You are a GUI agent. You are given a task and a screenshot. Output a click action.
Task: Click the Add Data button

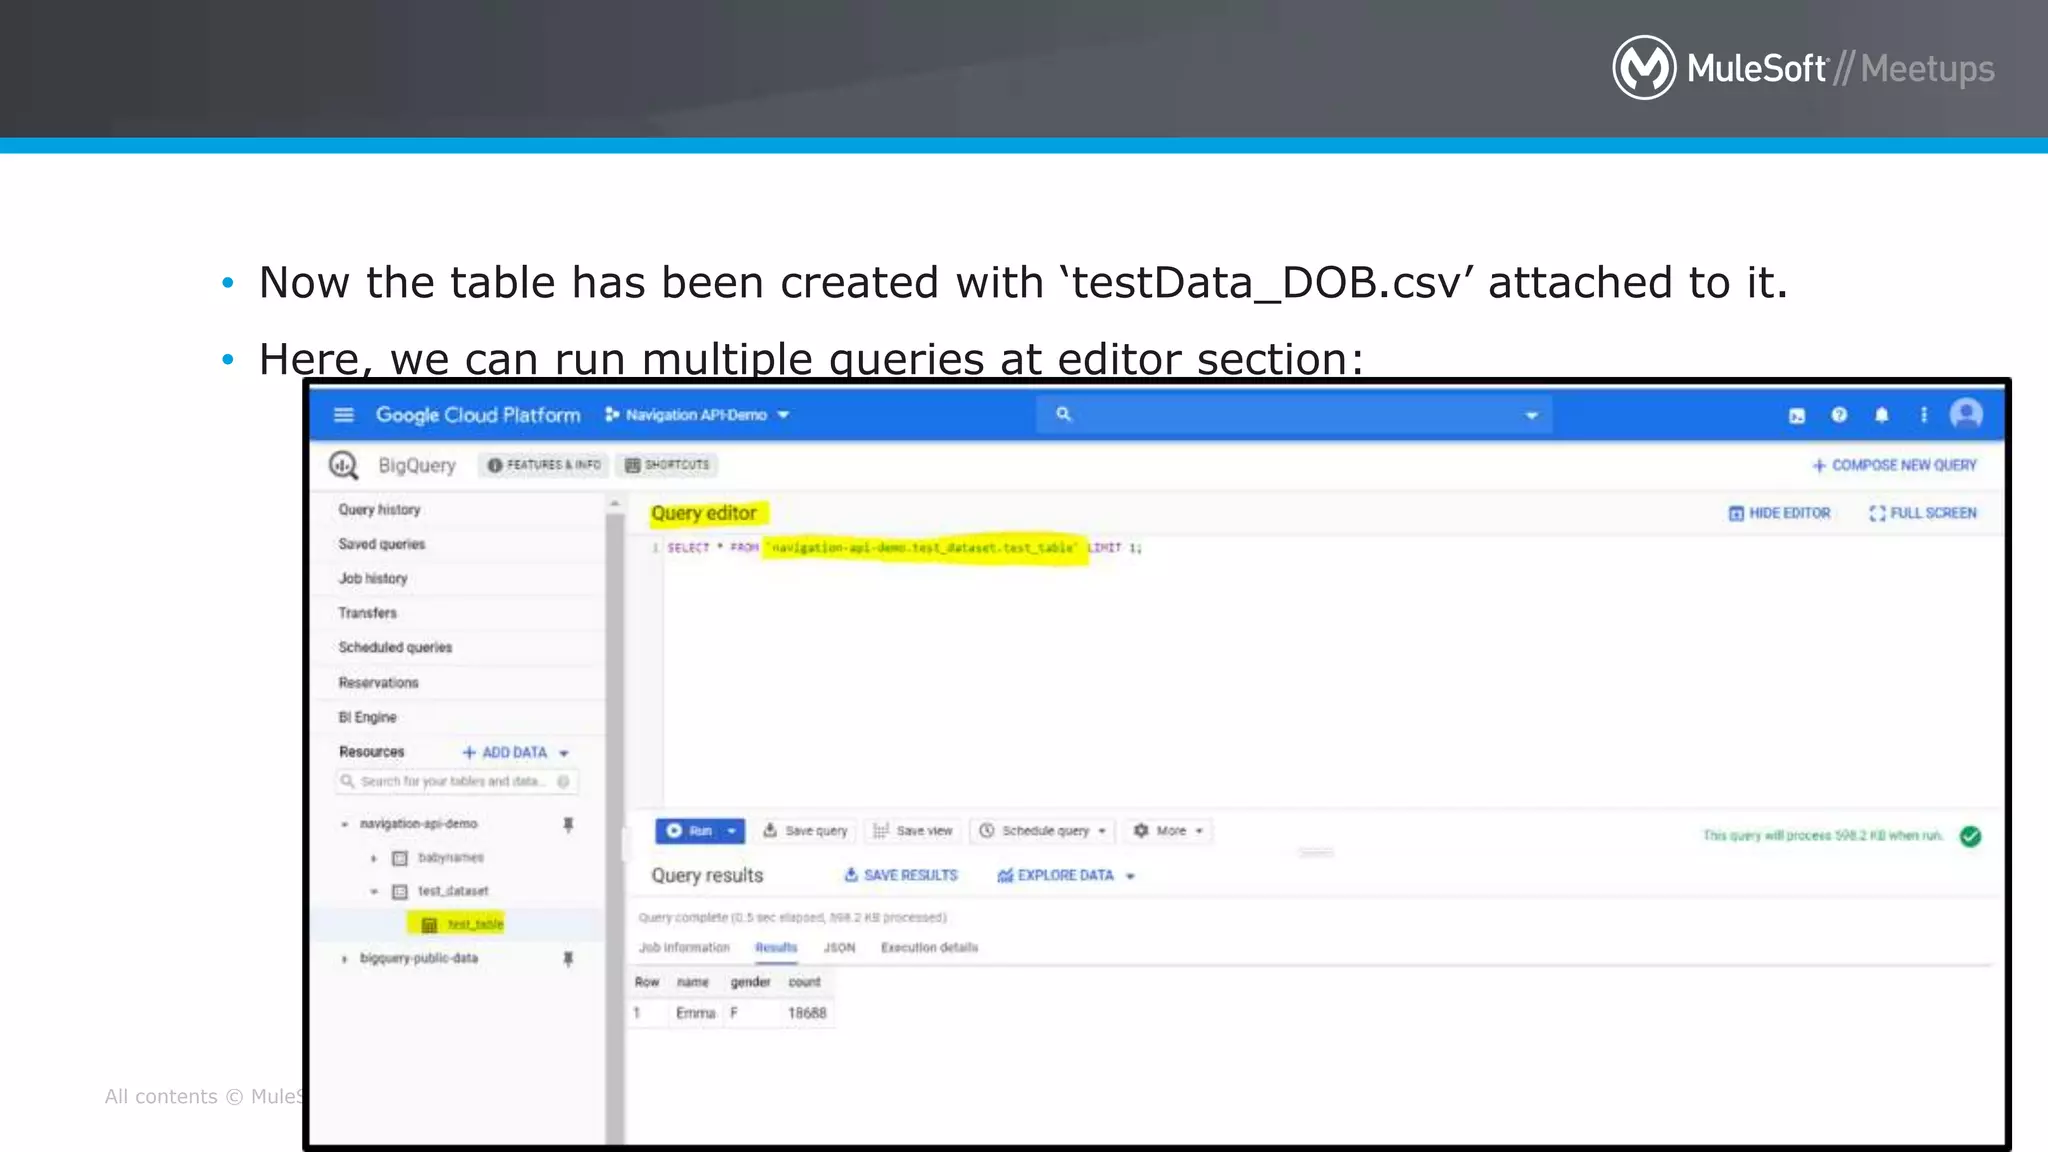(x=515, y=752)
